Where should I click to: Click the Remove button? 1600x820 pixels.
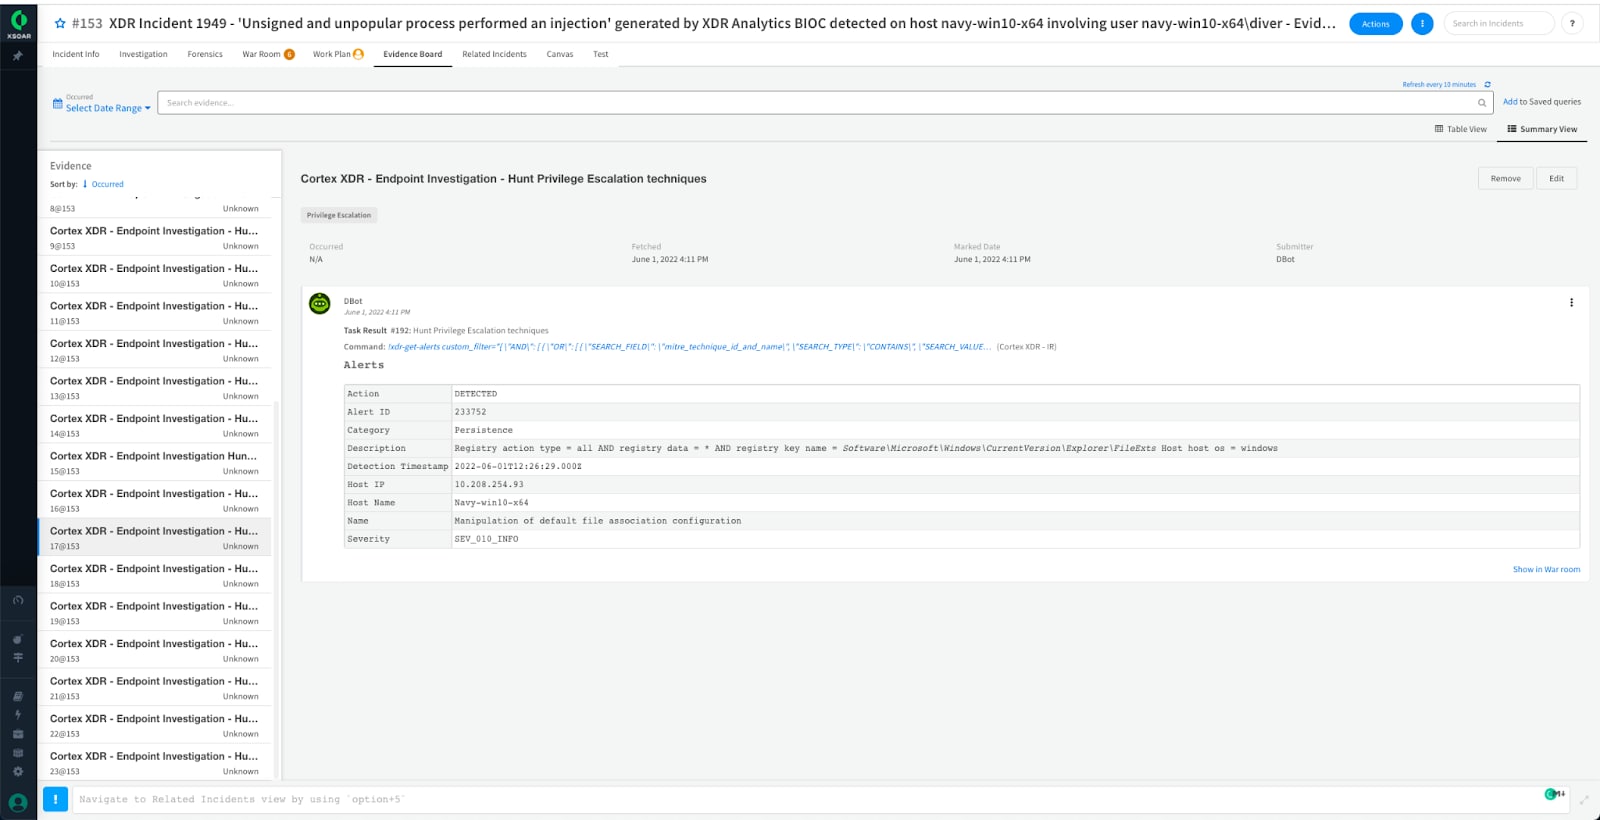[x=1505, y=178]
